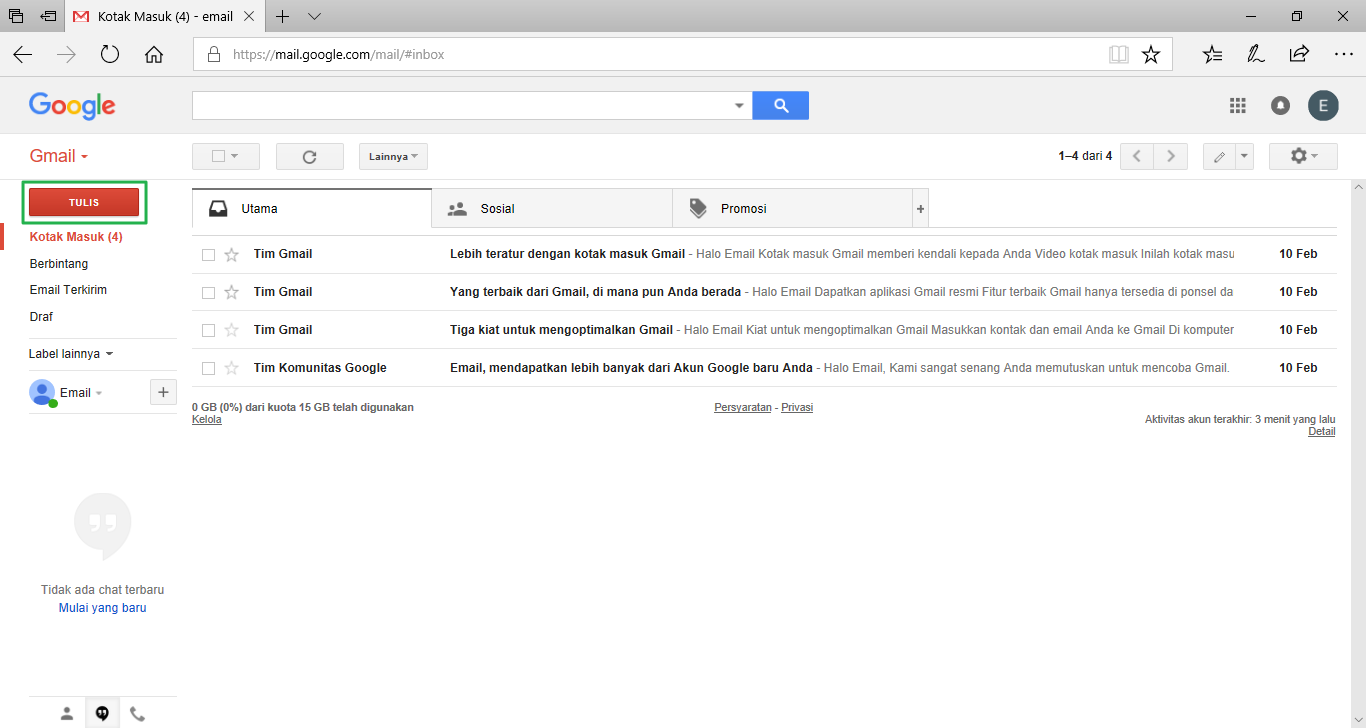Star the 'Lebih teratur dengan kotak masuk' email
The width and height of the screenshot is (1366, 728).
point(232,255)
